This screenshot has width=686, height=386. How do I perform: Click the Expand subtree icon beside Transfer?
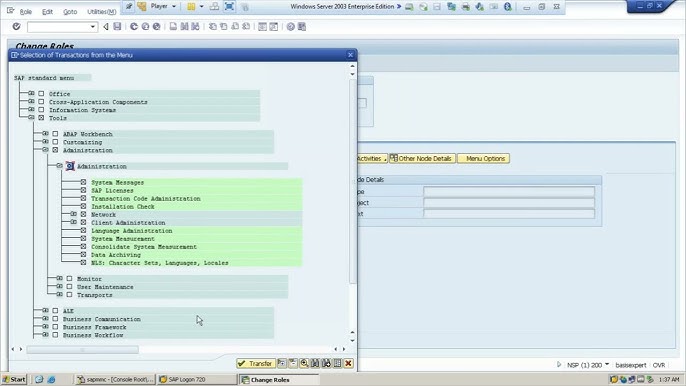pos(282,363)
